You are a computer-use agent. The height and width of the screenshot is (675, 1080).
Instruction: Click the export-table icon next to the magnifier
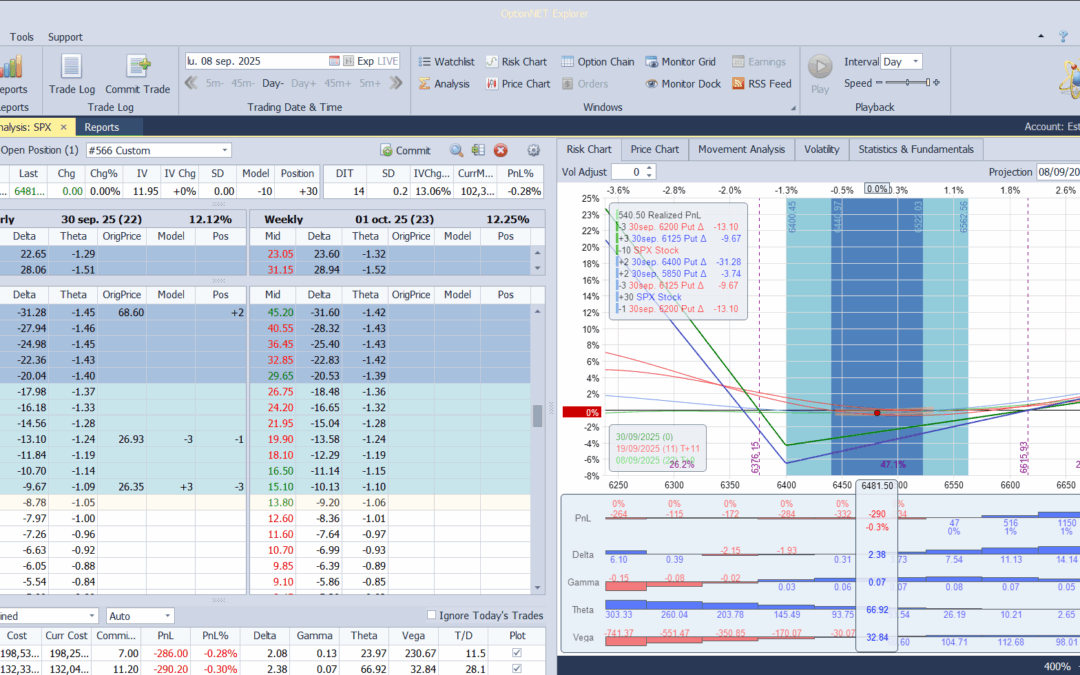(x=478, y=150)
